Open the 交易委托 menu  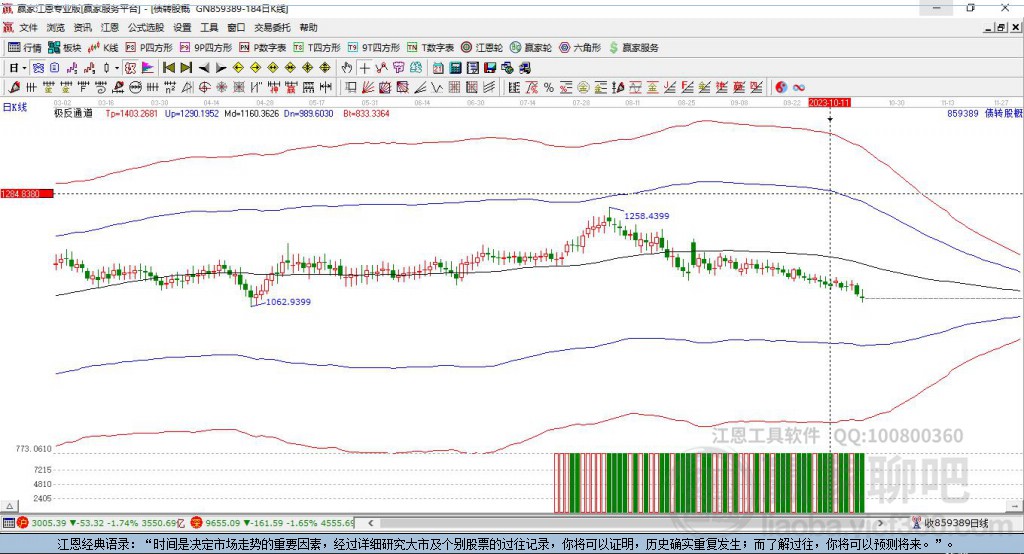coord(272,27)
